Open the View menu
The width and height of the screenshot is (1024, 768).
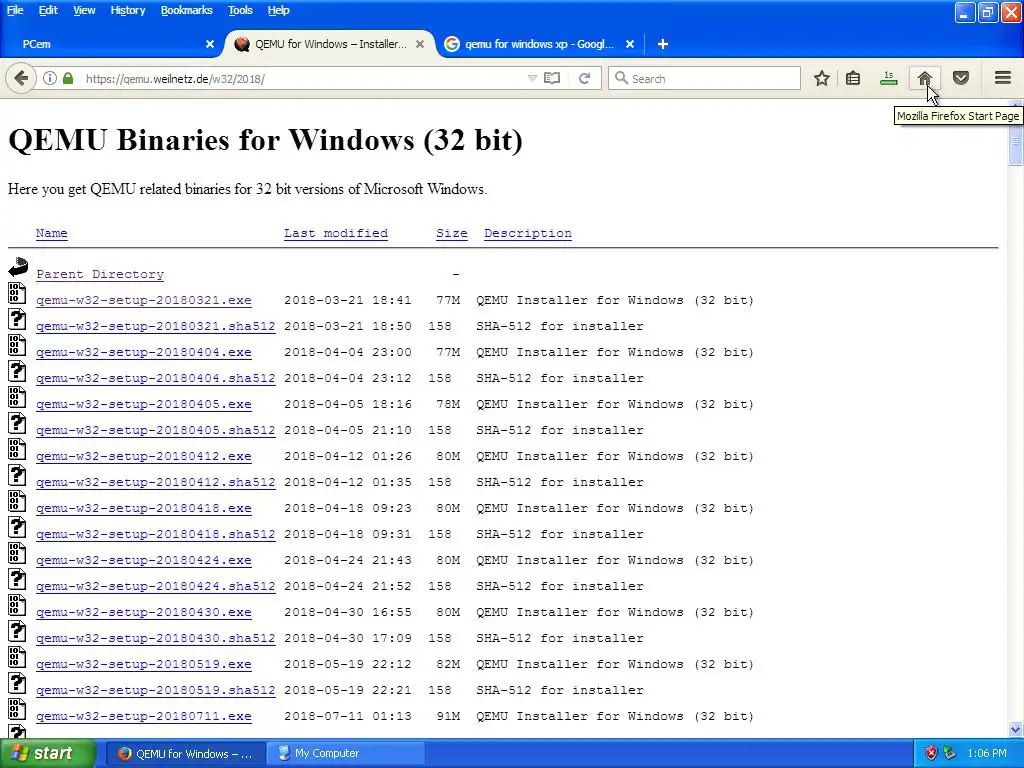click(x=84, y=10)
